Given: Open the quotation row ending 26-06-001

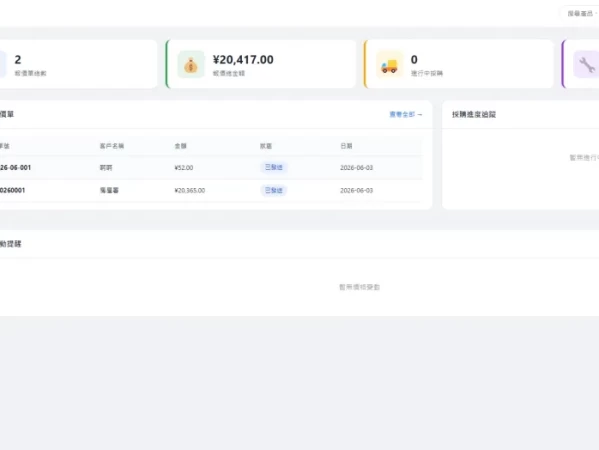Looking at the screenshot, I should coord(211,168).
